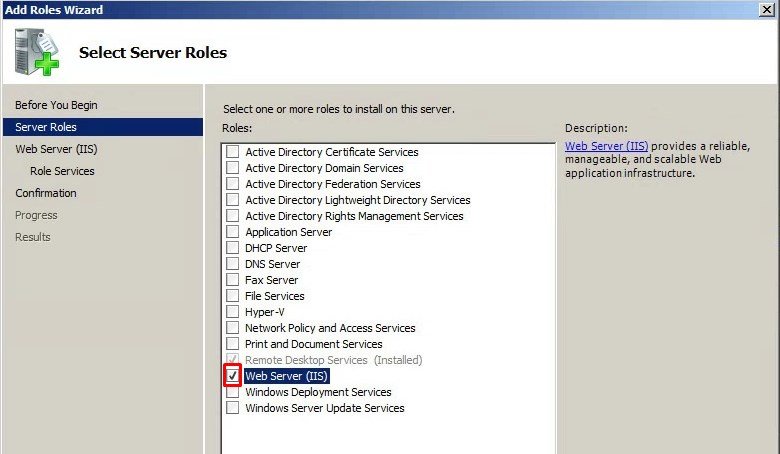Viewport: 780px width, 454px height.
Task: Close the Add Roles Wizard window
Action: [x=768, y=9]
